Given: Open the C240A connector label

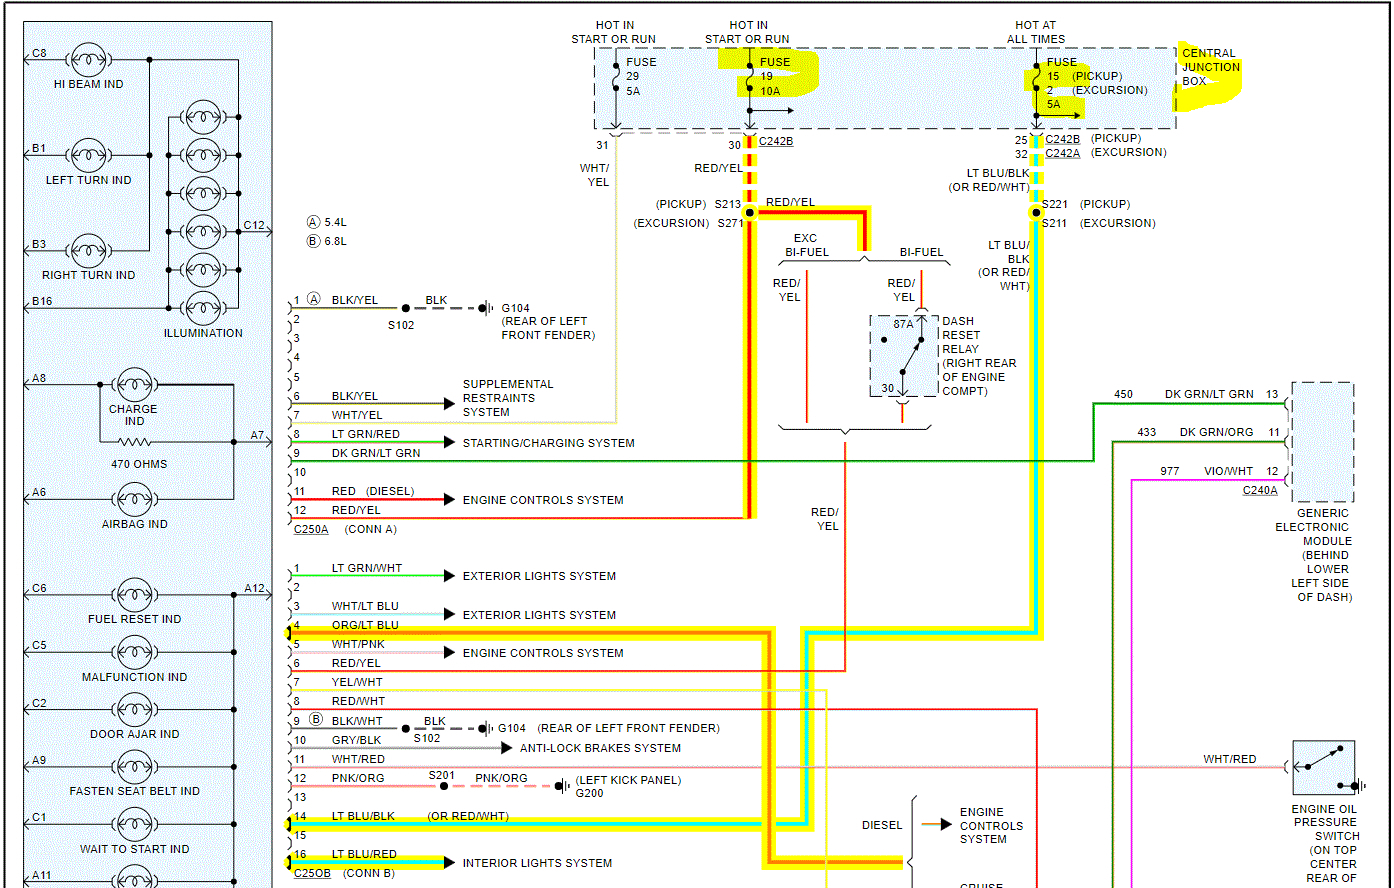Looking at the screenshot, I should [x=1260, y=490].
